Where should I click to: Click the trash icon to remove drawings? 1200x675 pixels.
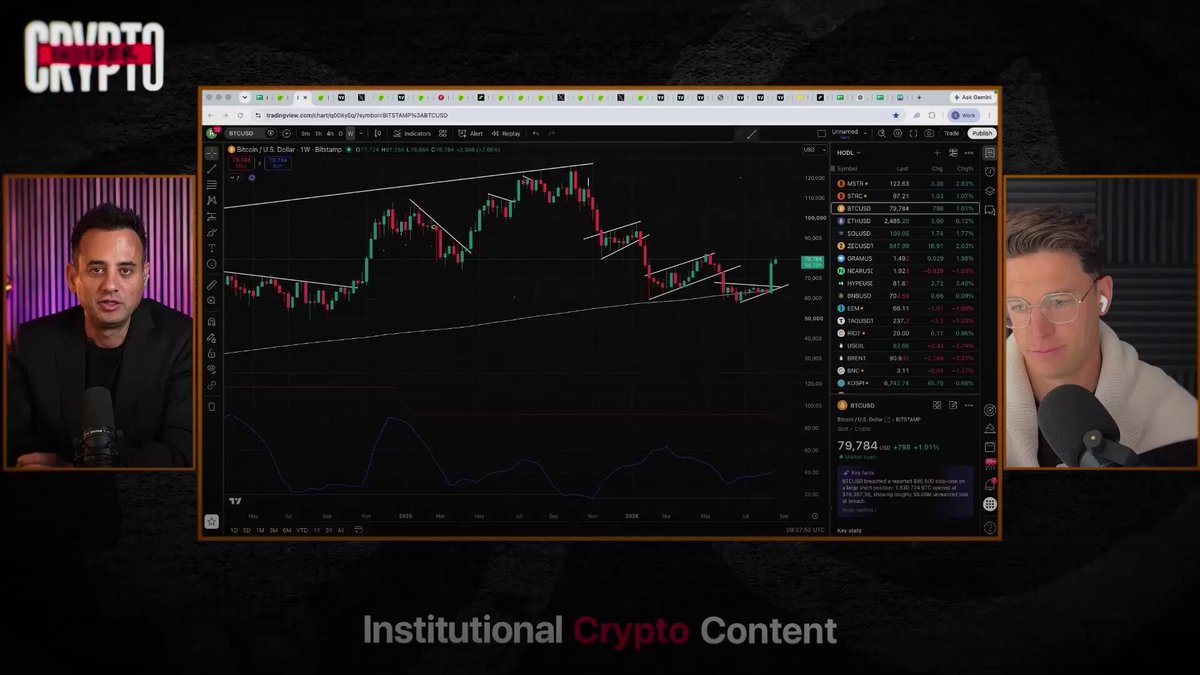pyautogui.click(x=211, y=406)
